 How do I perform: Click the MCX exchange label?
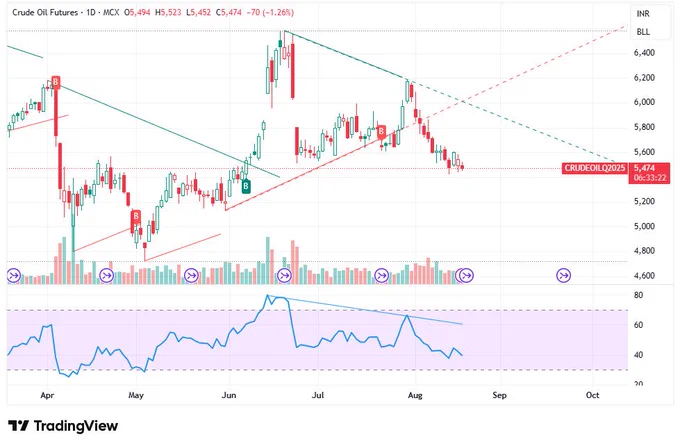pyautogui.click(x=111, y=13)
